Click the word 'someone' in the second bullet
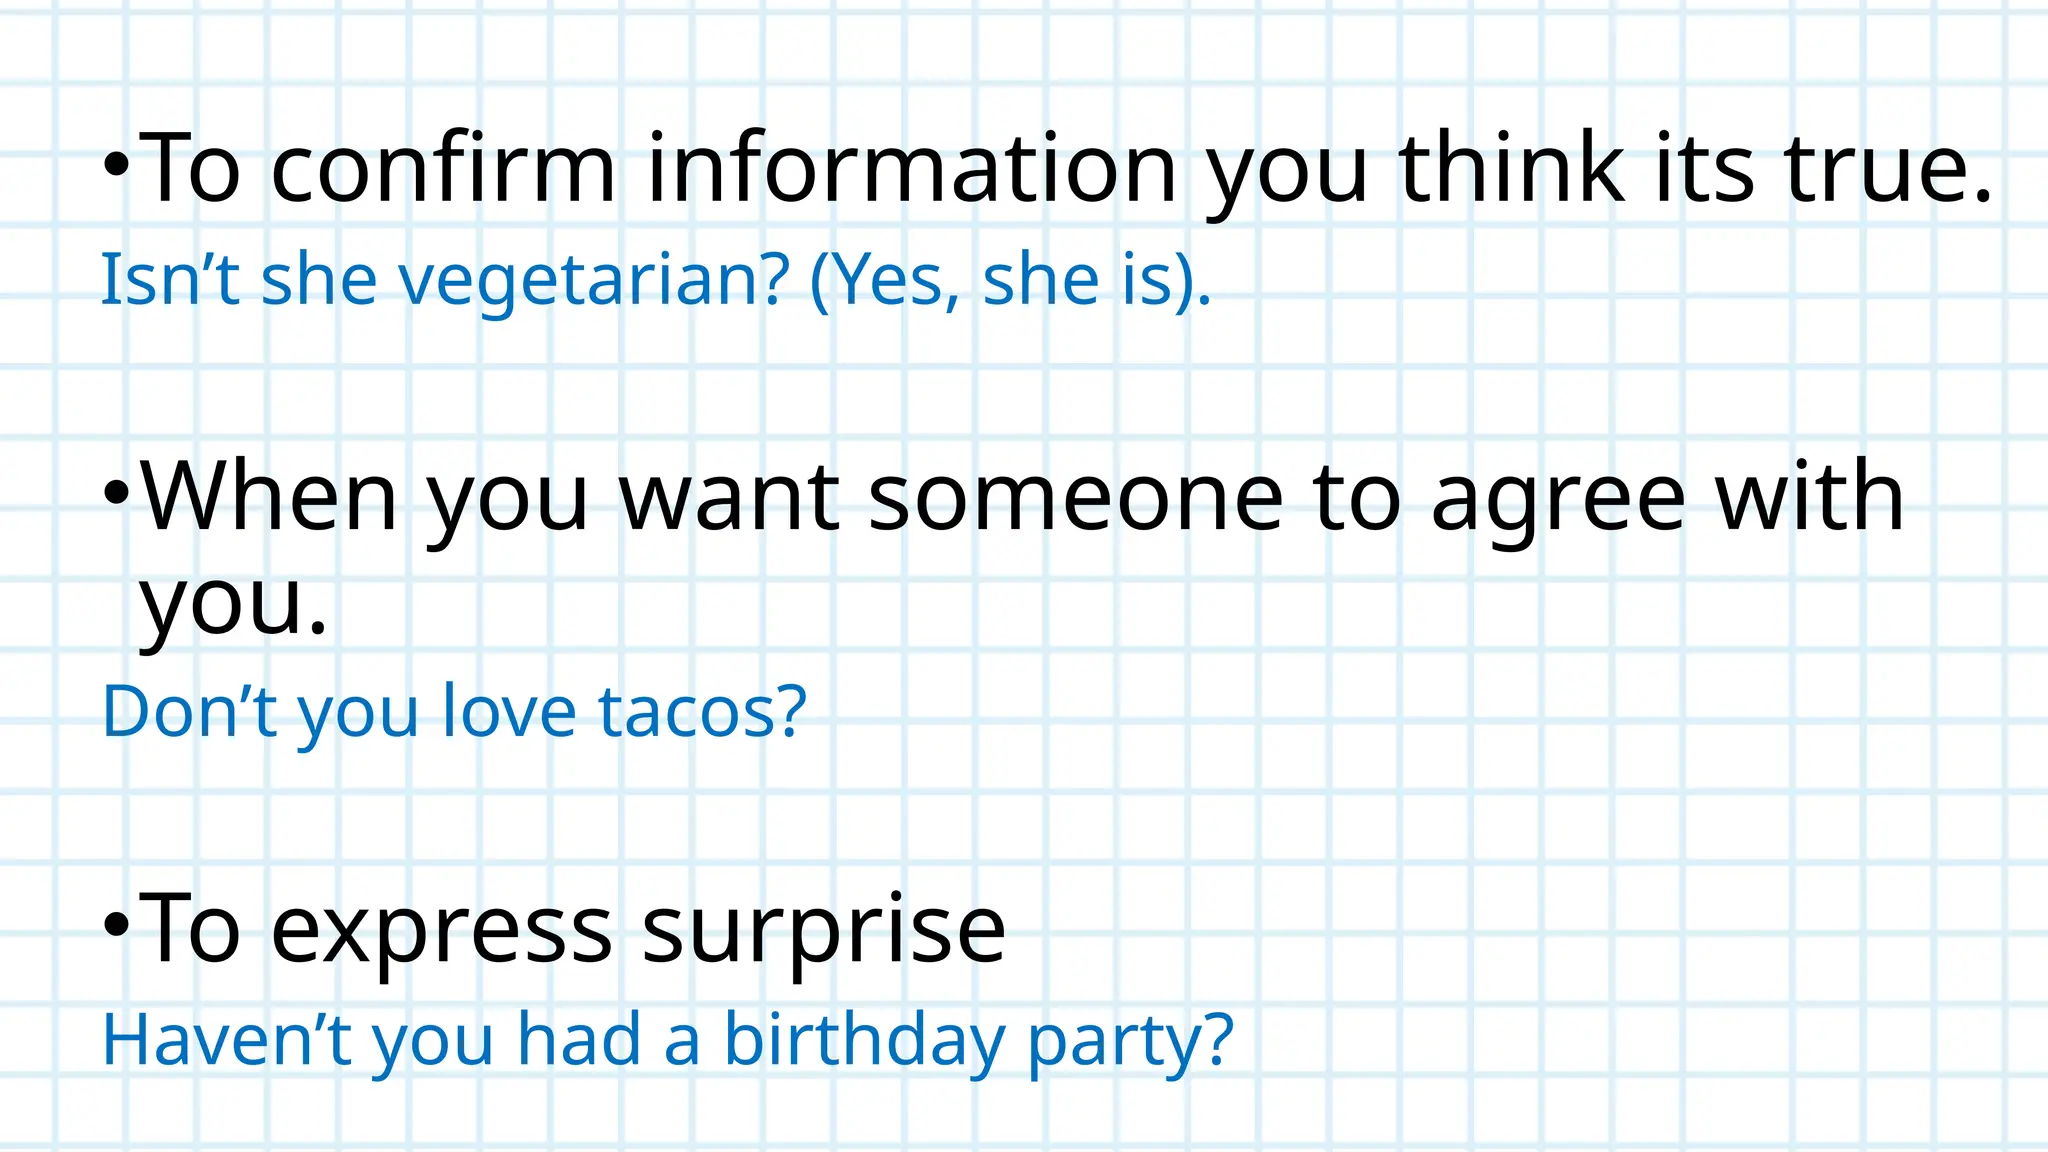 [1076, 499]
